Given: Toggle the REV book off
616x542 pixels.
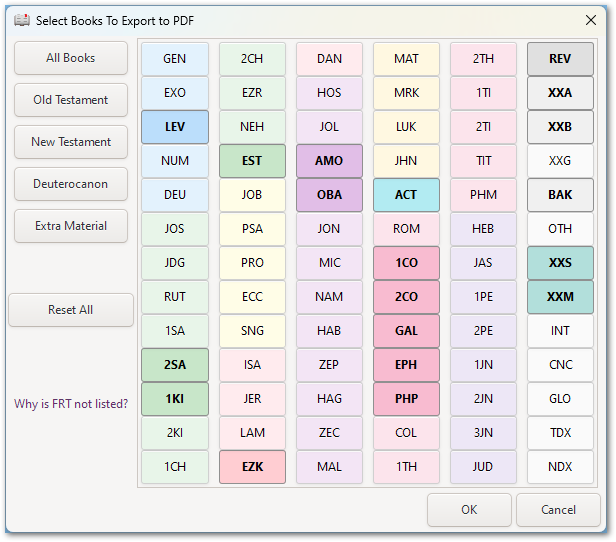Looking at the screenshot, I should tap(560, 59).
